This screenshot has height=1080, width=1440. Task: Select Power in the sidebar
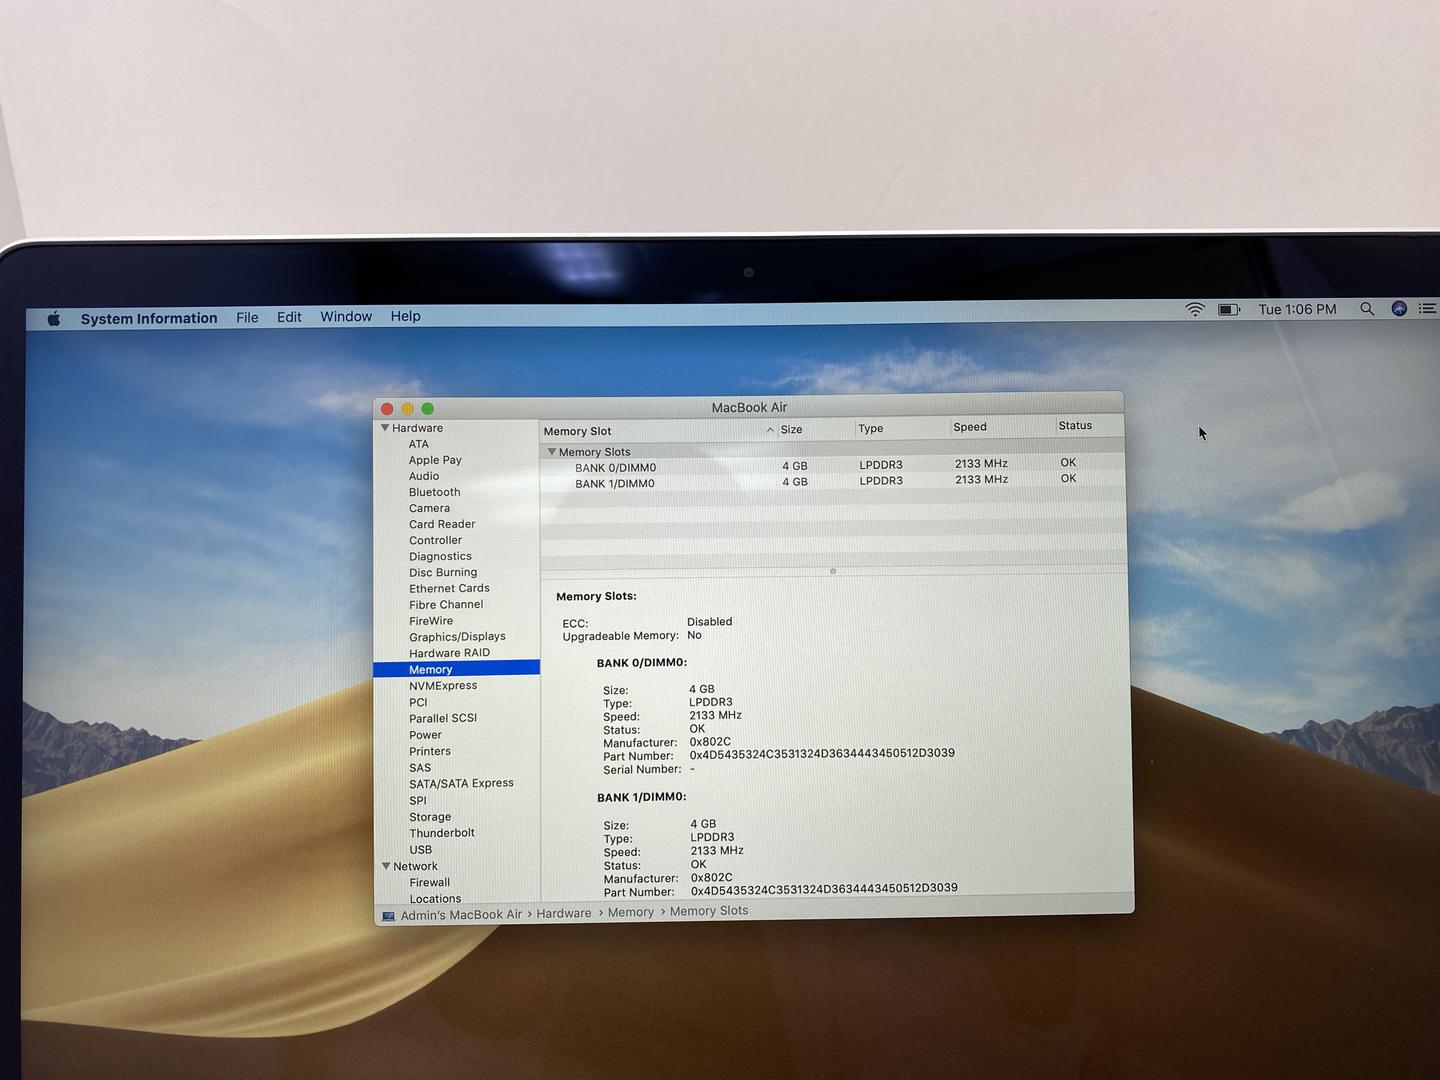425,735
